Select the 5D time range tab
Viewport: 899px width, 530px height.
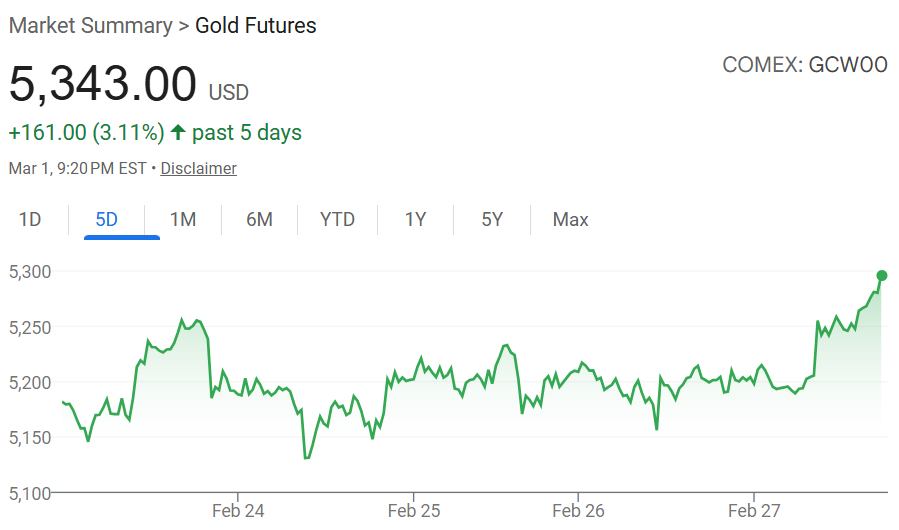(107, 219)
